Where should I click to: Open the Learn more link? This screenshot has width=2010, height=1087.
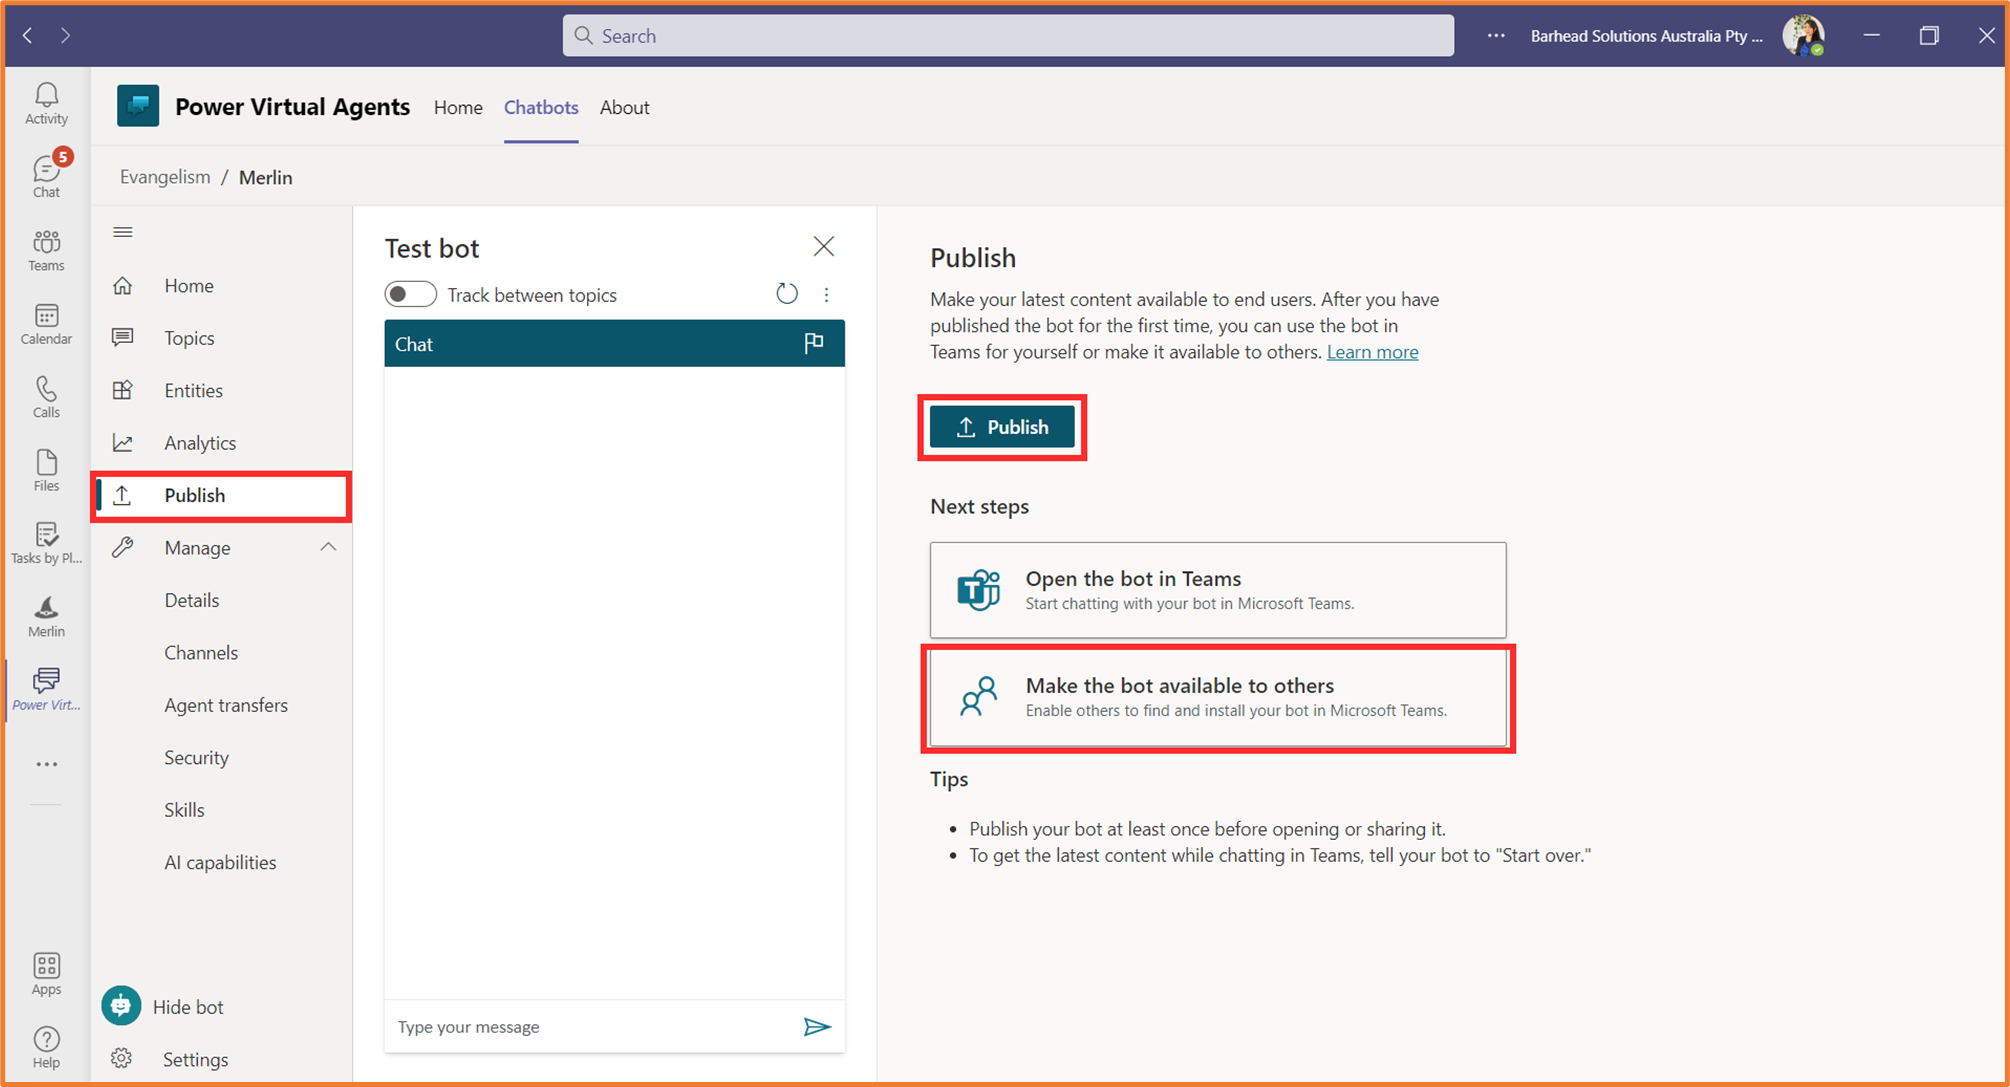tap(1372, 352)
